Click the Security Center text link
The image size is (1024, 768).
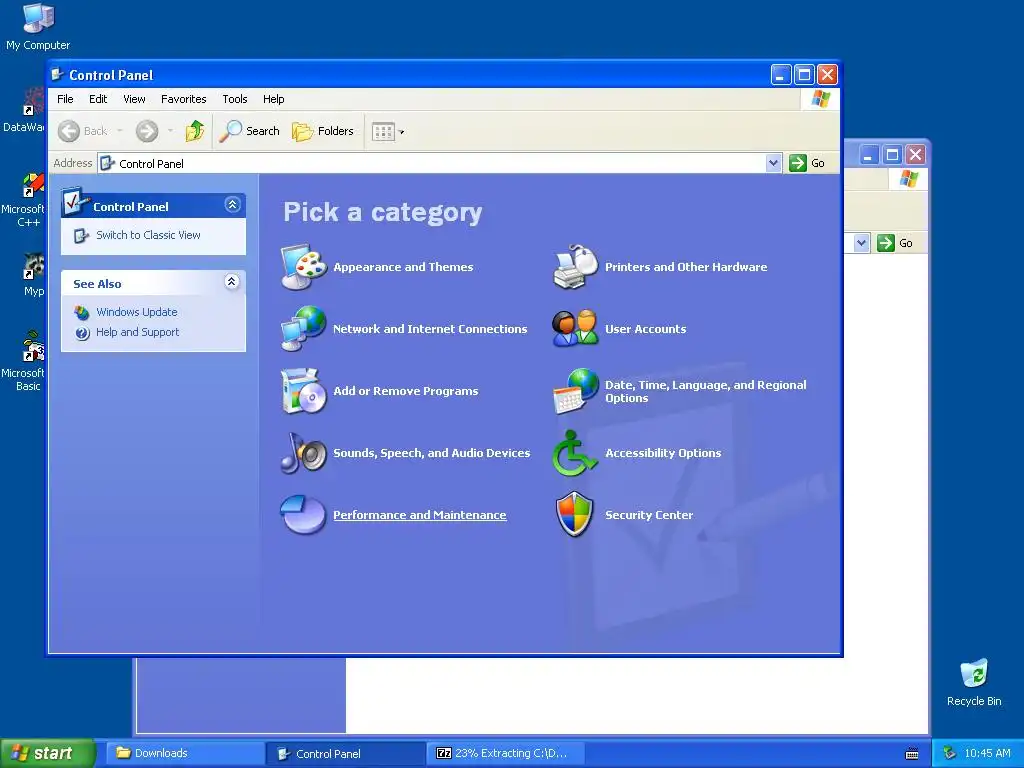(648, 515)
